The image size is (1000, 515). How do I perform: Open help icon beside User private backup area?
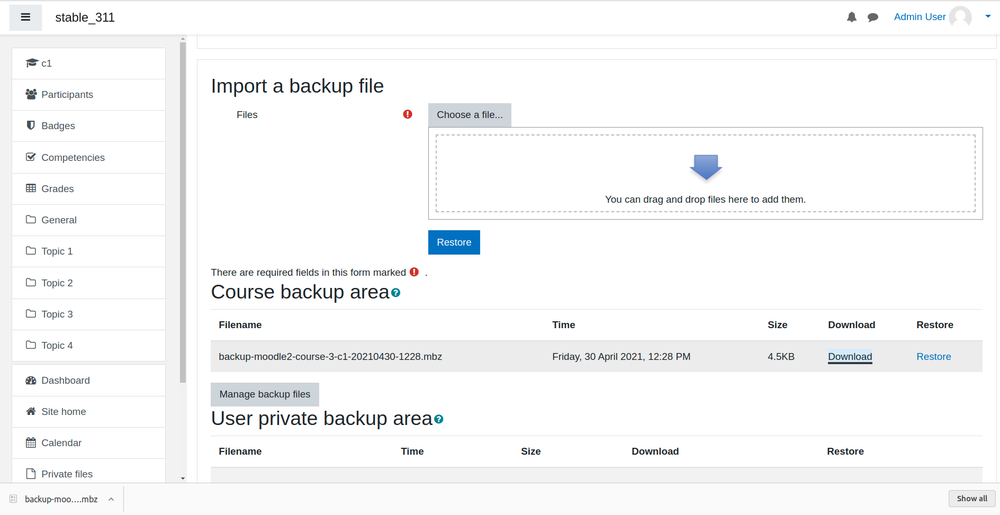439,419
